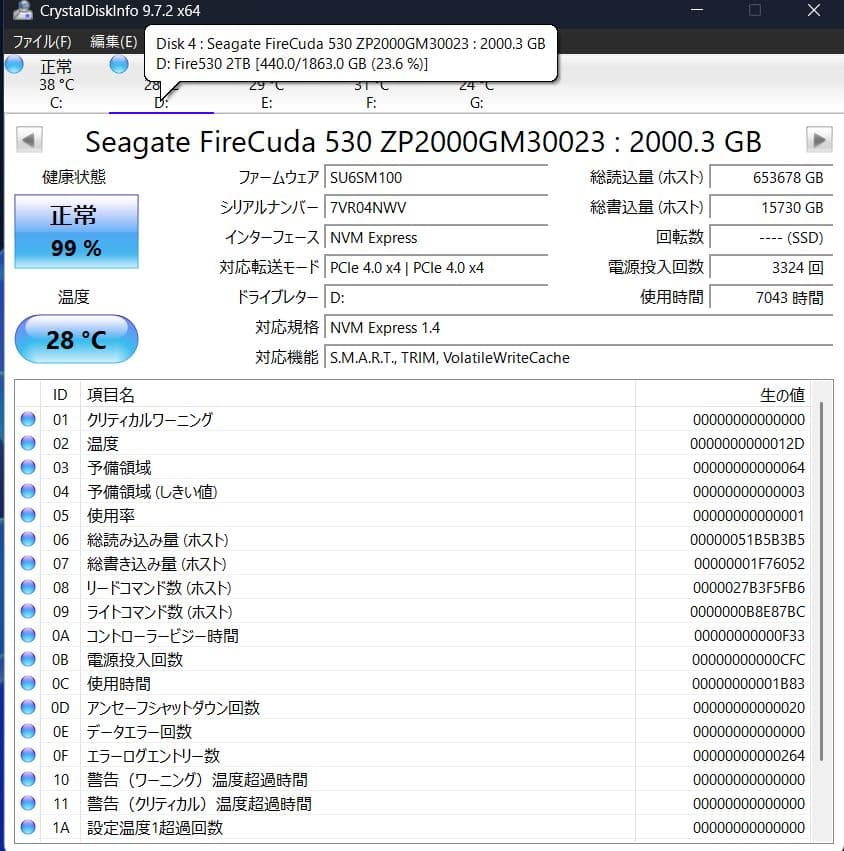Click the right arrow to view next disk
844x851 pixels.
pos(816,140)
